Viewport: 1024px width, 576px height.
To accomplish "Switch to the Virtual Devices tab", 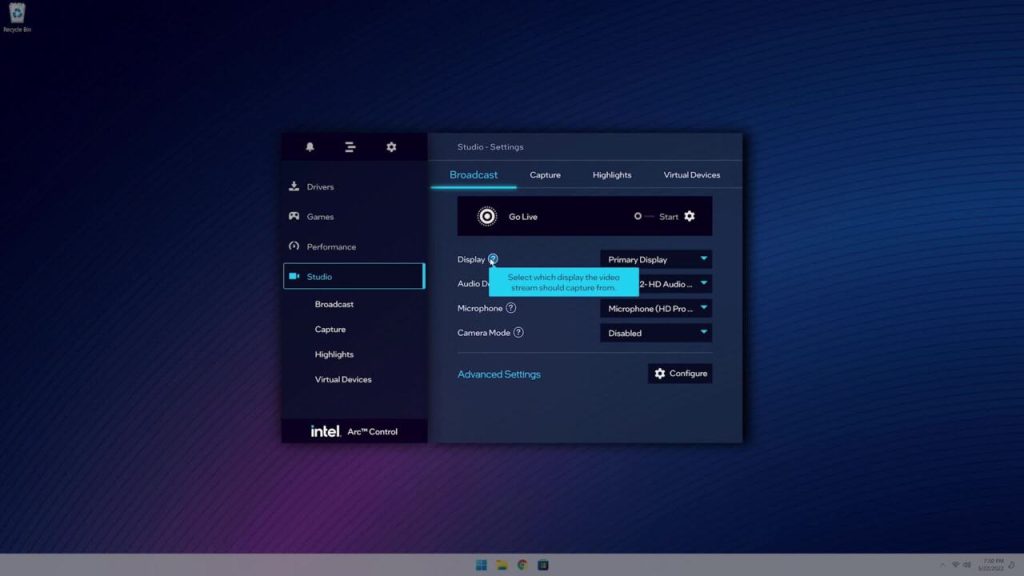I will [691, 175].
